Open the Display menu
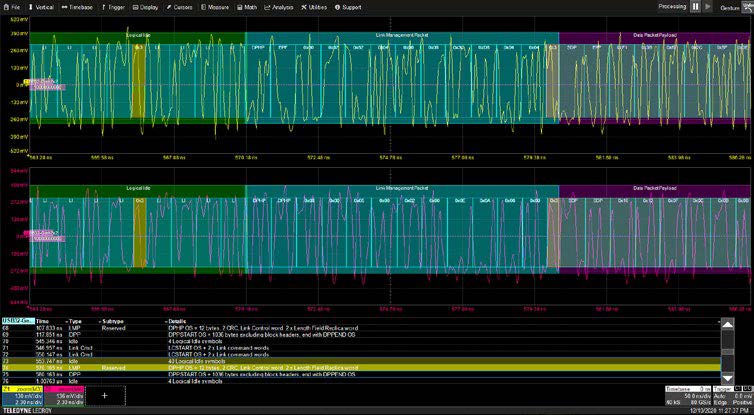This screenshot has height=415, width=754. 146,6
